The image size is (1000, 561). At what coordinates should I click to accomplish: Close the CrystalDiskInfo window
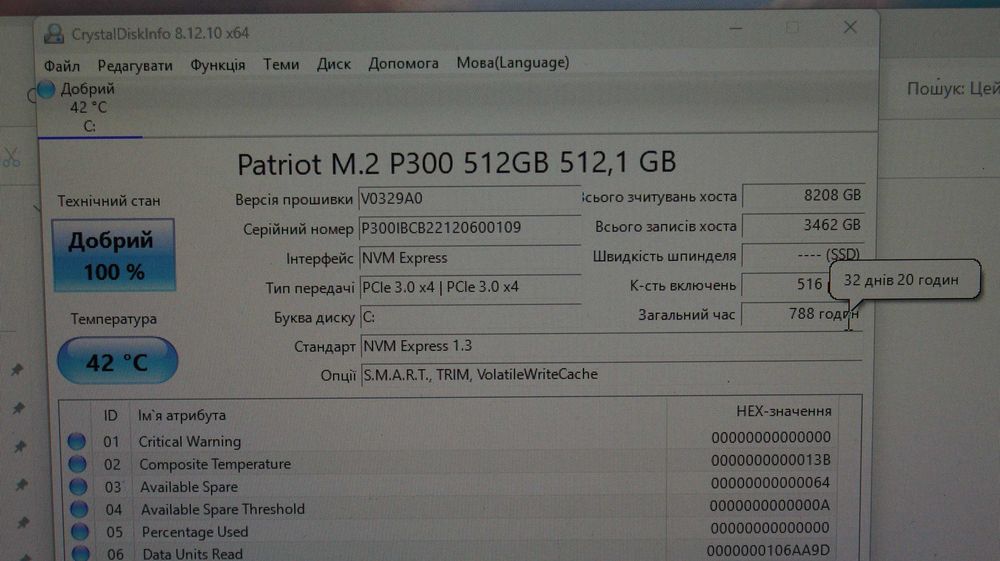pos(850,27)
